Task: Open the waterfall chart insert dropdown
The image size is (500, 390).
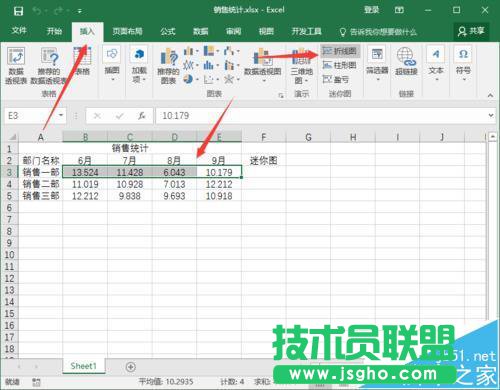Action: 232,51
